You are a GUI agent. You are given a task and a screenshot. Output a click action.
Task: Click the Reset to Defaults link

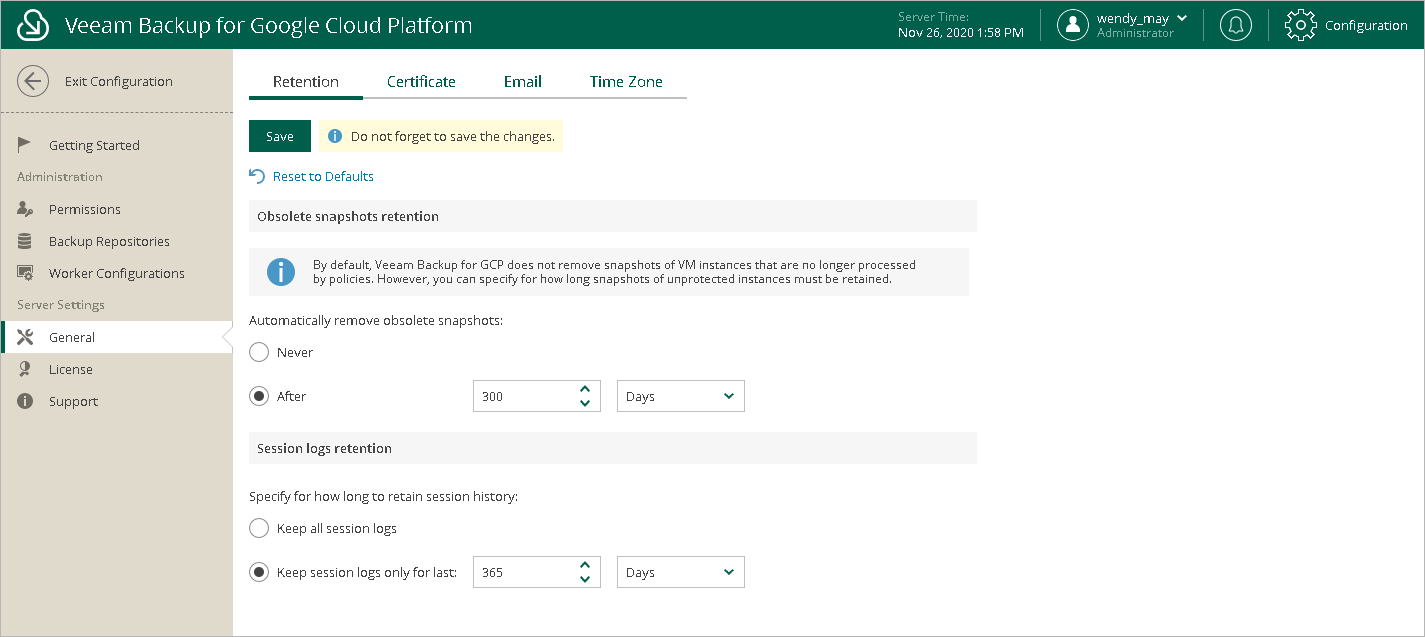coord(323,176)
